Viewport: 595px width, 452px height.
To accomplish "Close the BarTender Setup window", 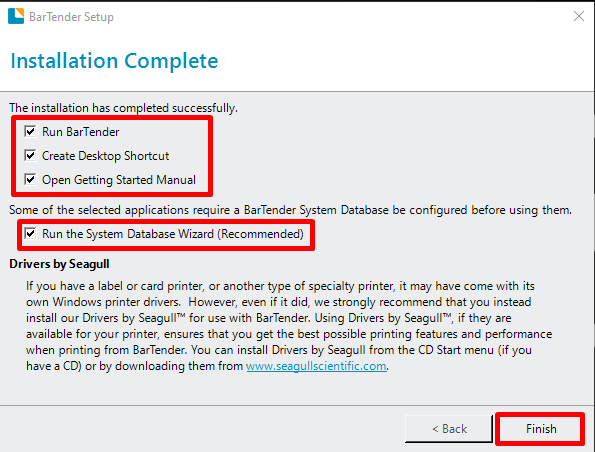I will click(579, 16).
